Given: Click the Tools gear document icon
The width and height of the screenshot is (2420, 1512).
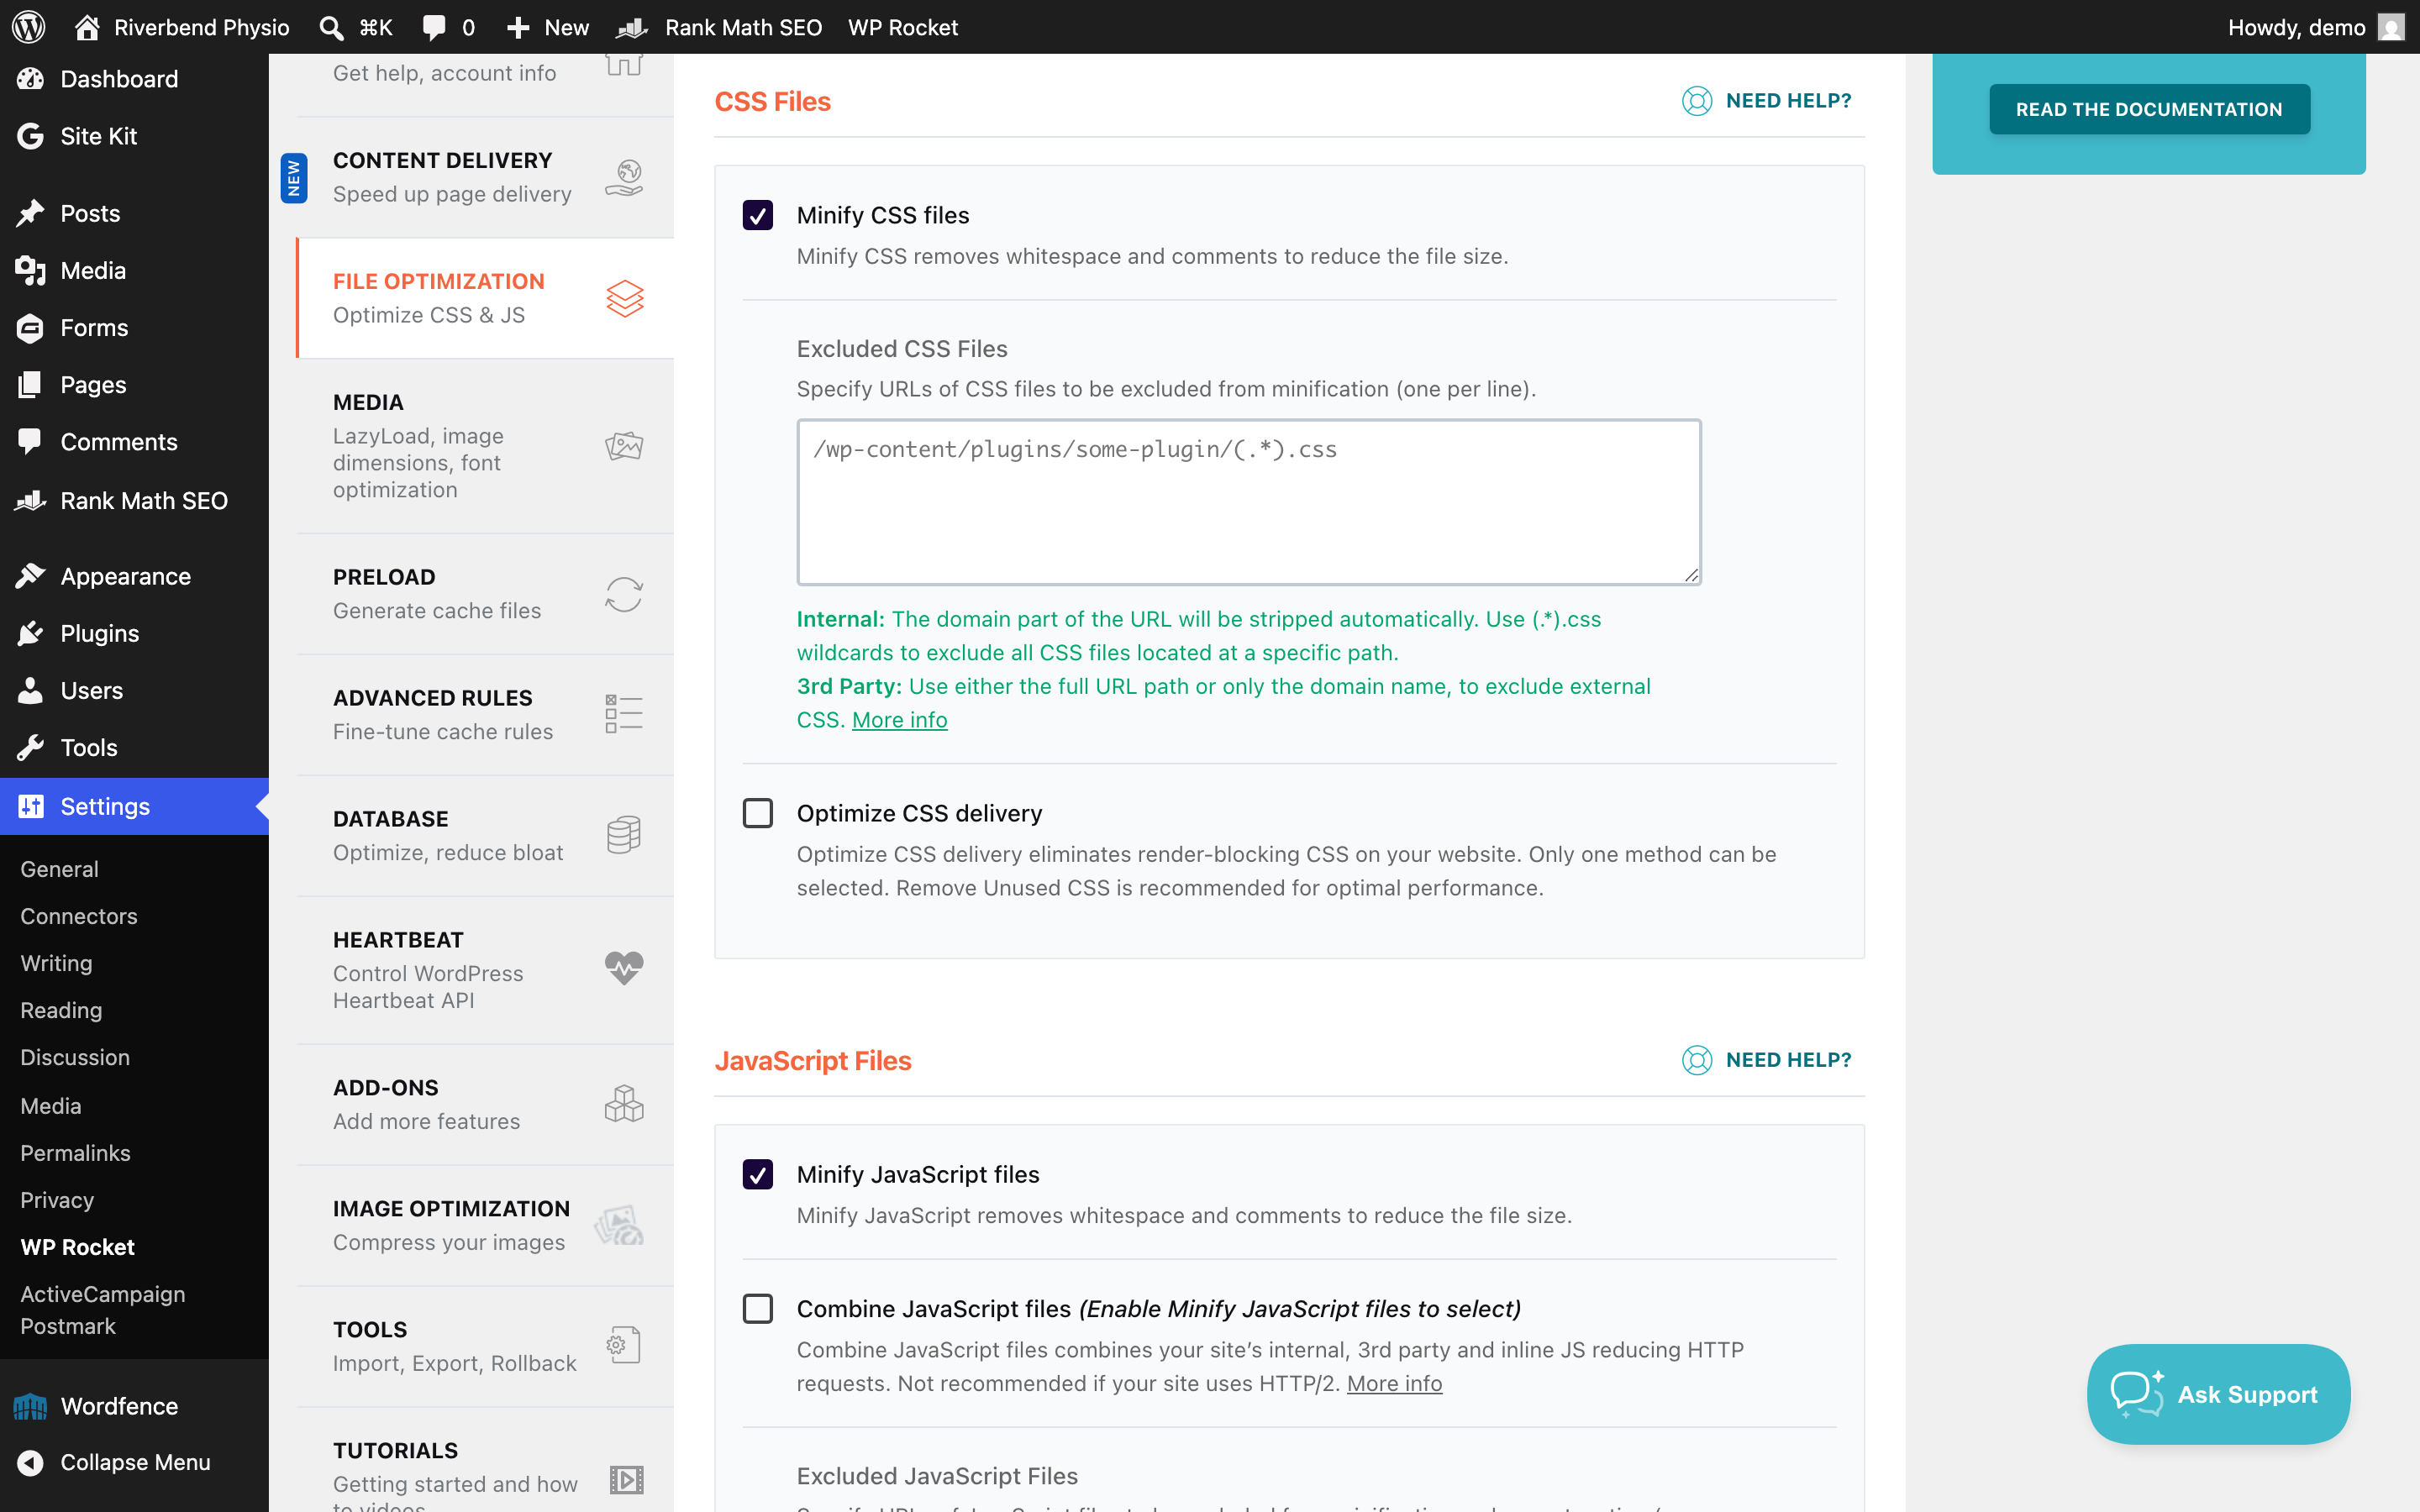Looking at the screenshot, I should click(624, 1346).
